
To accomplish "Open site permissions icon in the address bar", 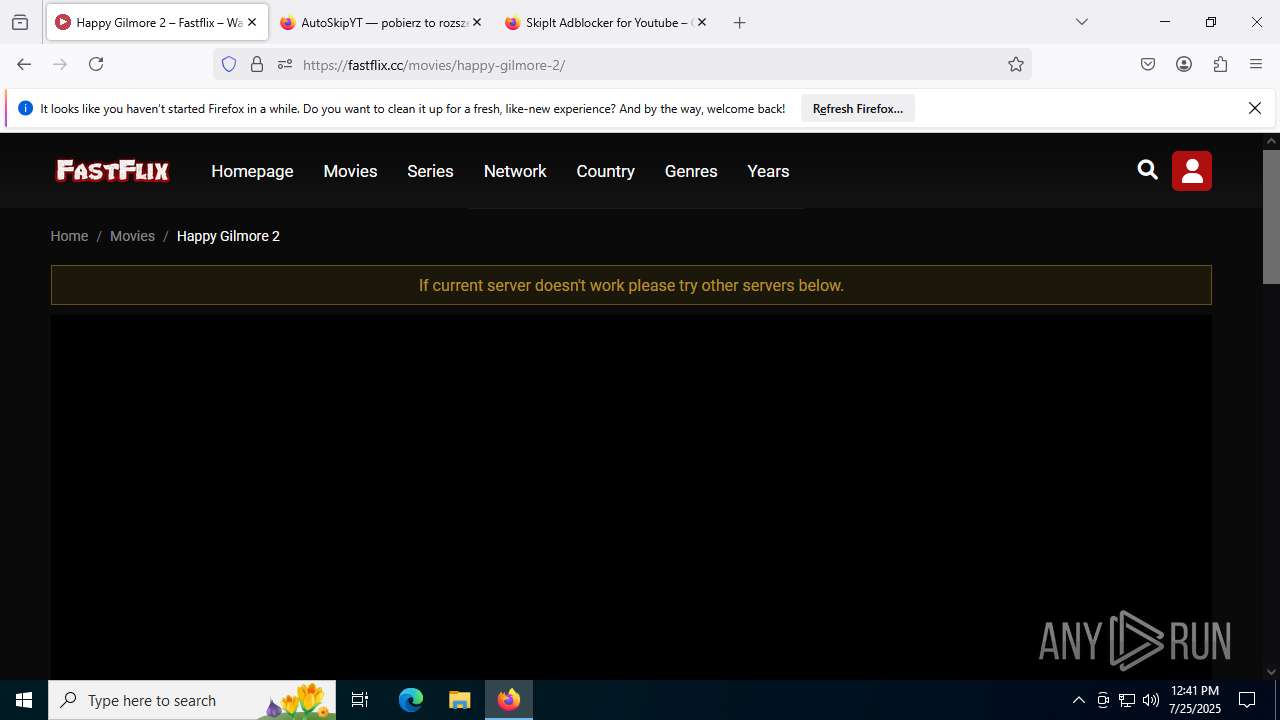I will [285, 64].
